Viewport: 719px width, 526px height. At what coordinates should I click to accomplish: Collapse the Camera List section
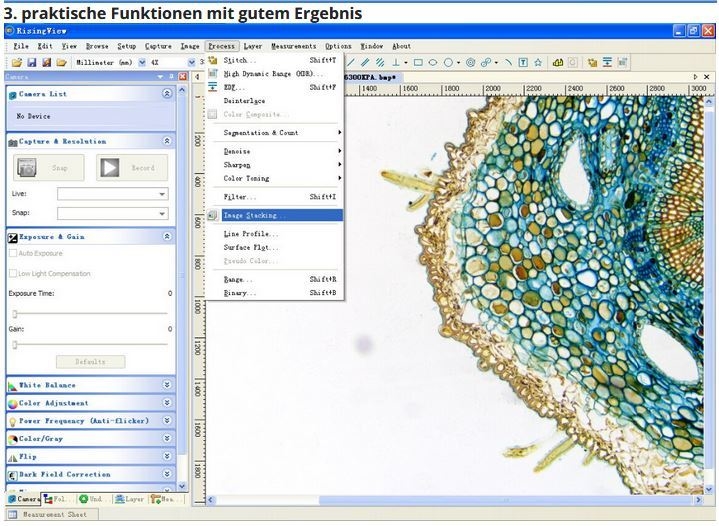click(167, 94)
